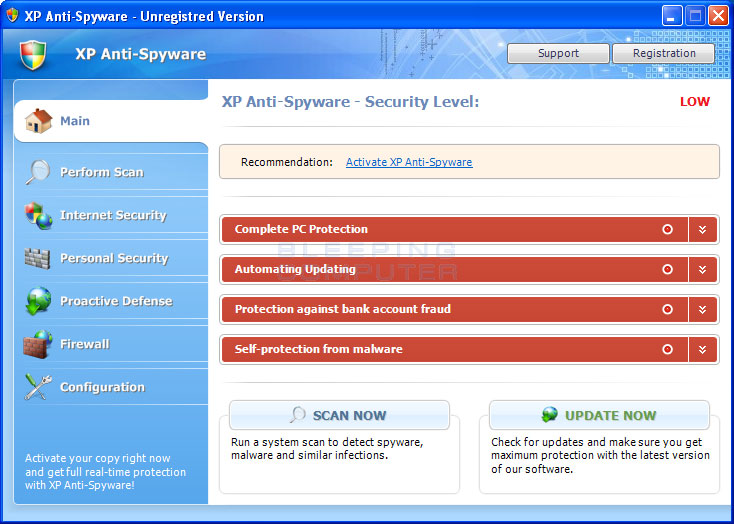
Task: Click the small shield icon in title bar
Action: click(x=12, y=15)
